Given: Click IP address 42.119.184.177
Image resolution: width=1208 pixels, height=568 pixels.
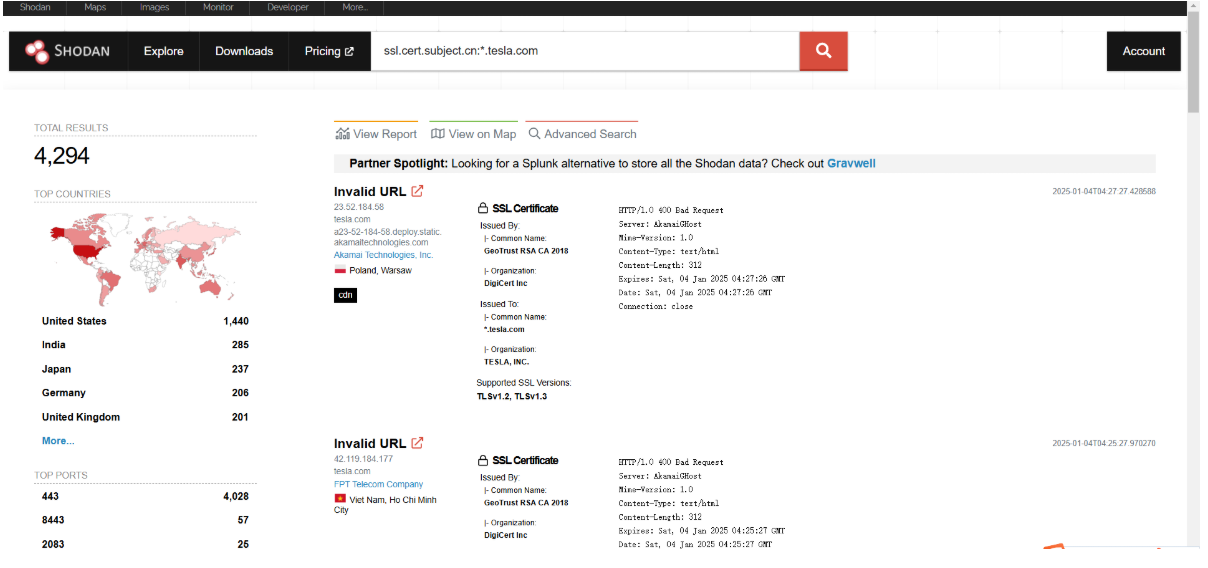Looking at the screenshot, I should coord(363,459).
